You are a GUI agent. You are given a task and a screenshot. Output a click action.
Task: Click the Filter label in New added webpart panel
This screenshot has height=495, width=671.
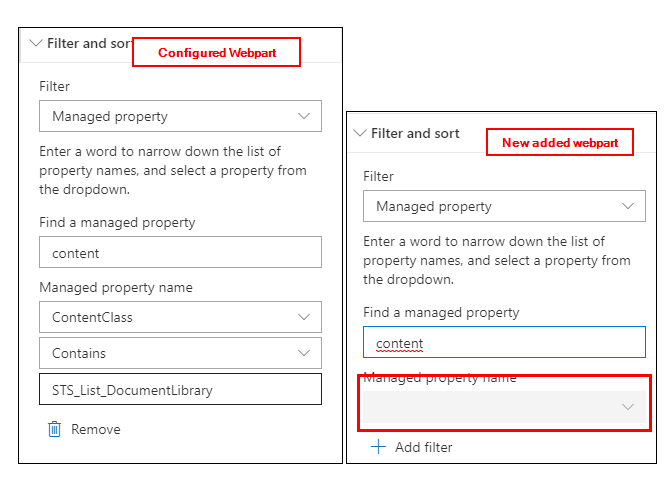tap(378, 176)
